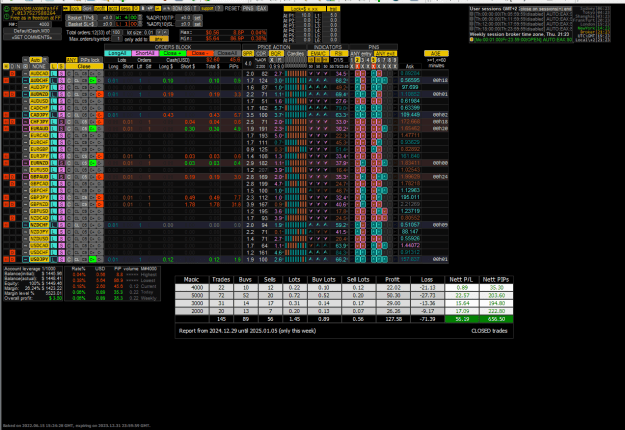Click the Basket SL=$ button

[x=81, y=24]
